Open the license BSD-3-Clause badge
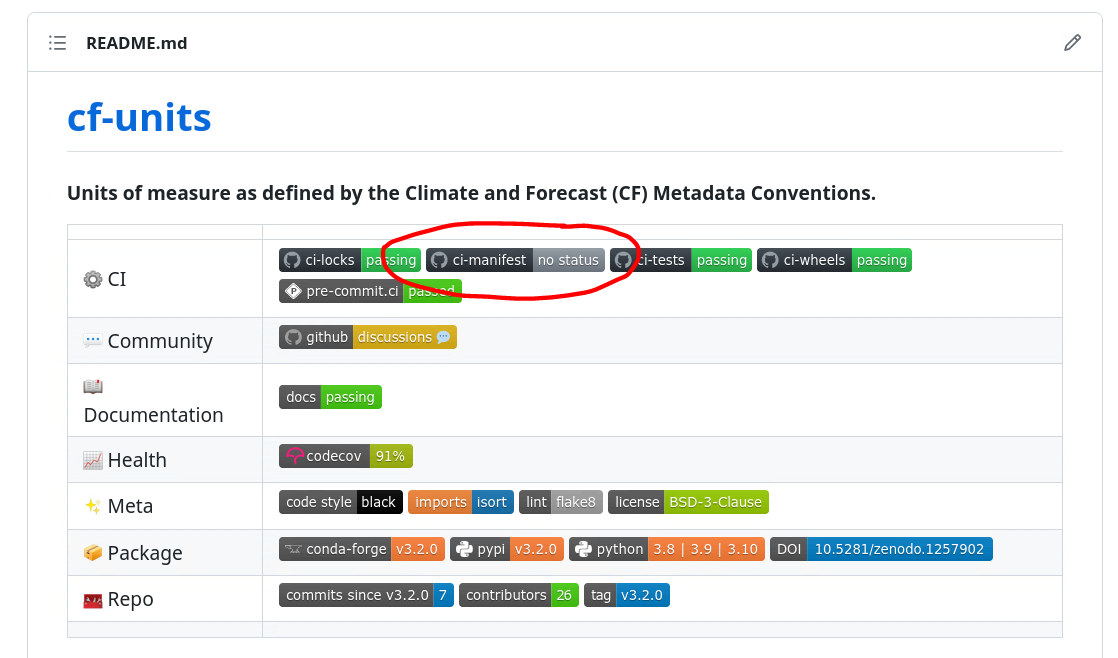Screen dimensions: 1118x658 point(688,502)
